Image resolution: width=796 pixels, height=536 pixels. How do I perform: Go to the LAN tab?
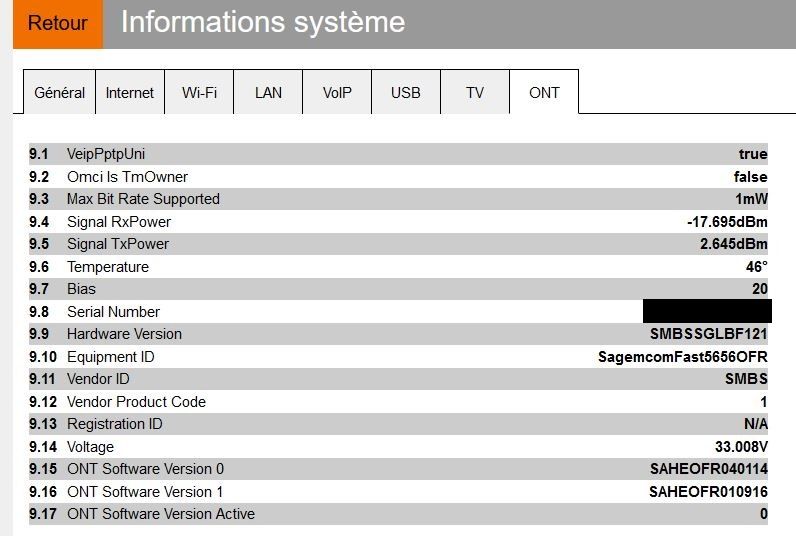(268, 93)
